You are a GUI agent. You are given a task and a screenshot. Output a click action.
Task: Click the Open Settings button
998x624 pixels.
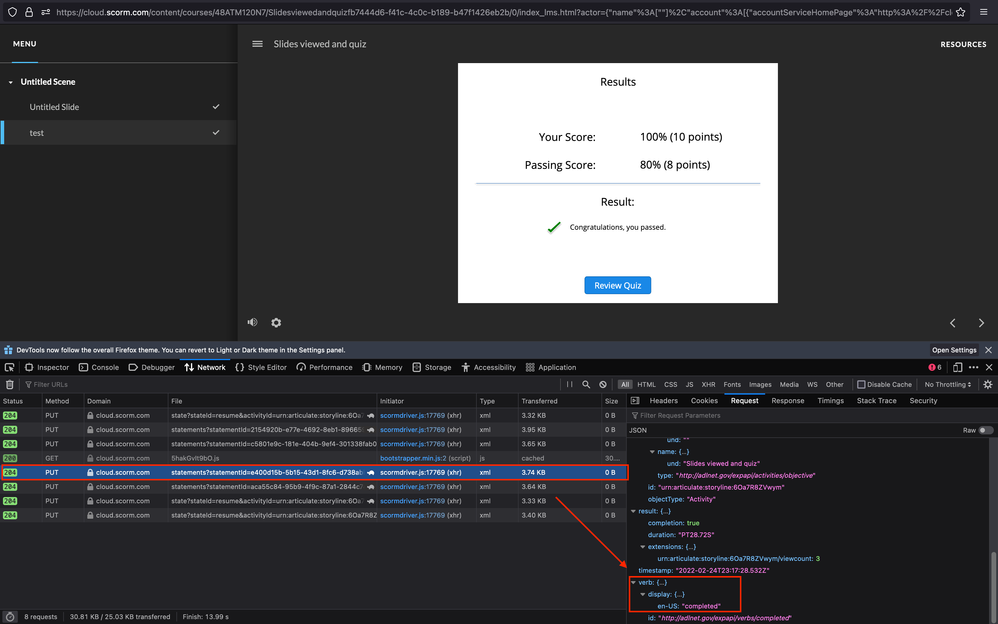(953, 350)
